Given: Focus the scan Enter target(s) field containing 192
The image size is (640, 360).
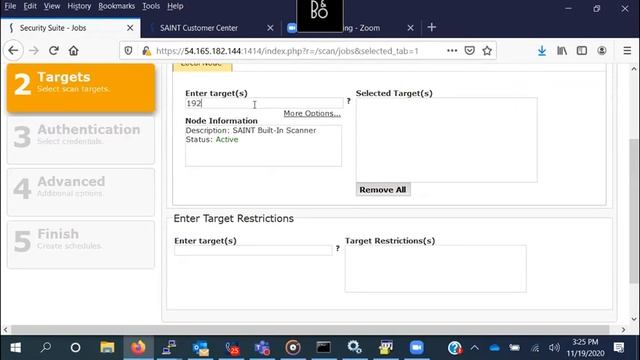Looking at the screenshot, I should tap(264, 103).
